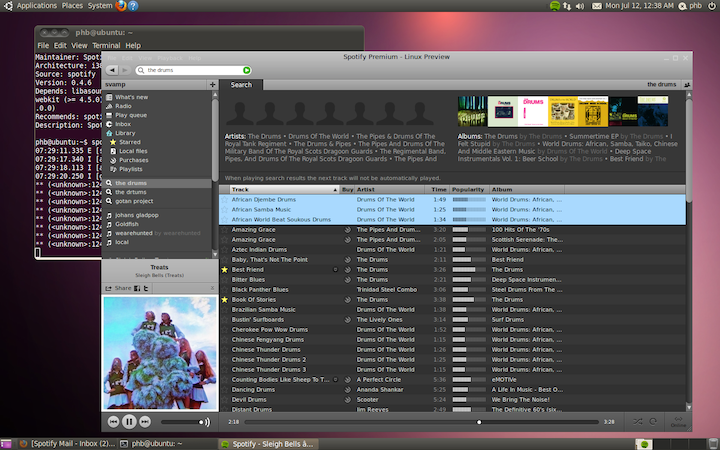
Task: Star the Devil Drums track
Action: pyautogui.click(x=225, y=399)
